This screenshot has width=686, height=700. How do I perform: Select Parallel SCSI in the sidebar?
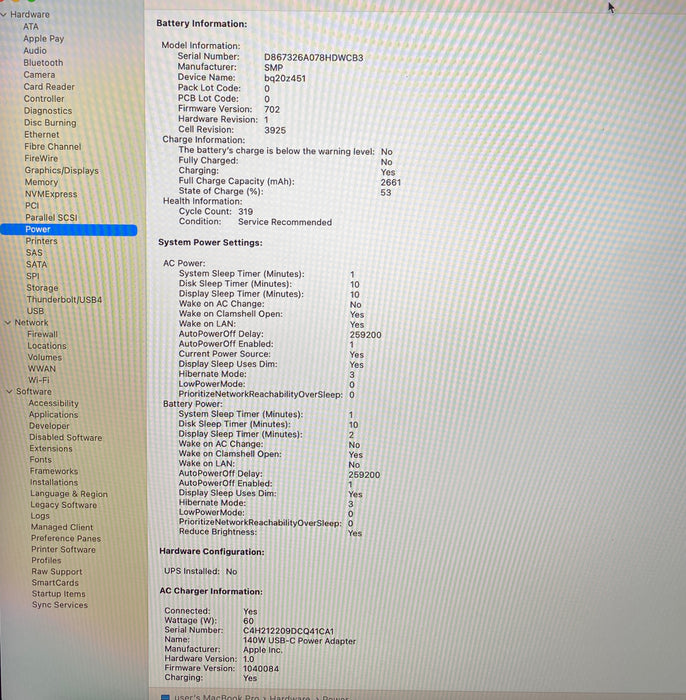51,217
